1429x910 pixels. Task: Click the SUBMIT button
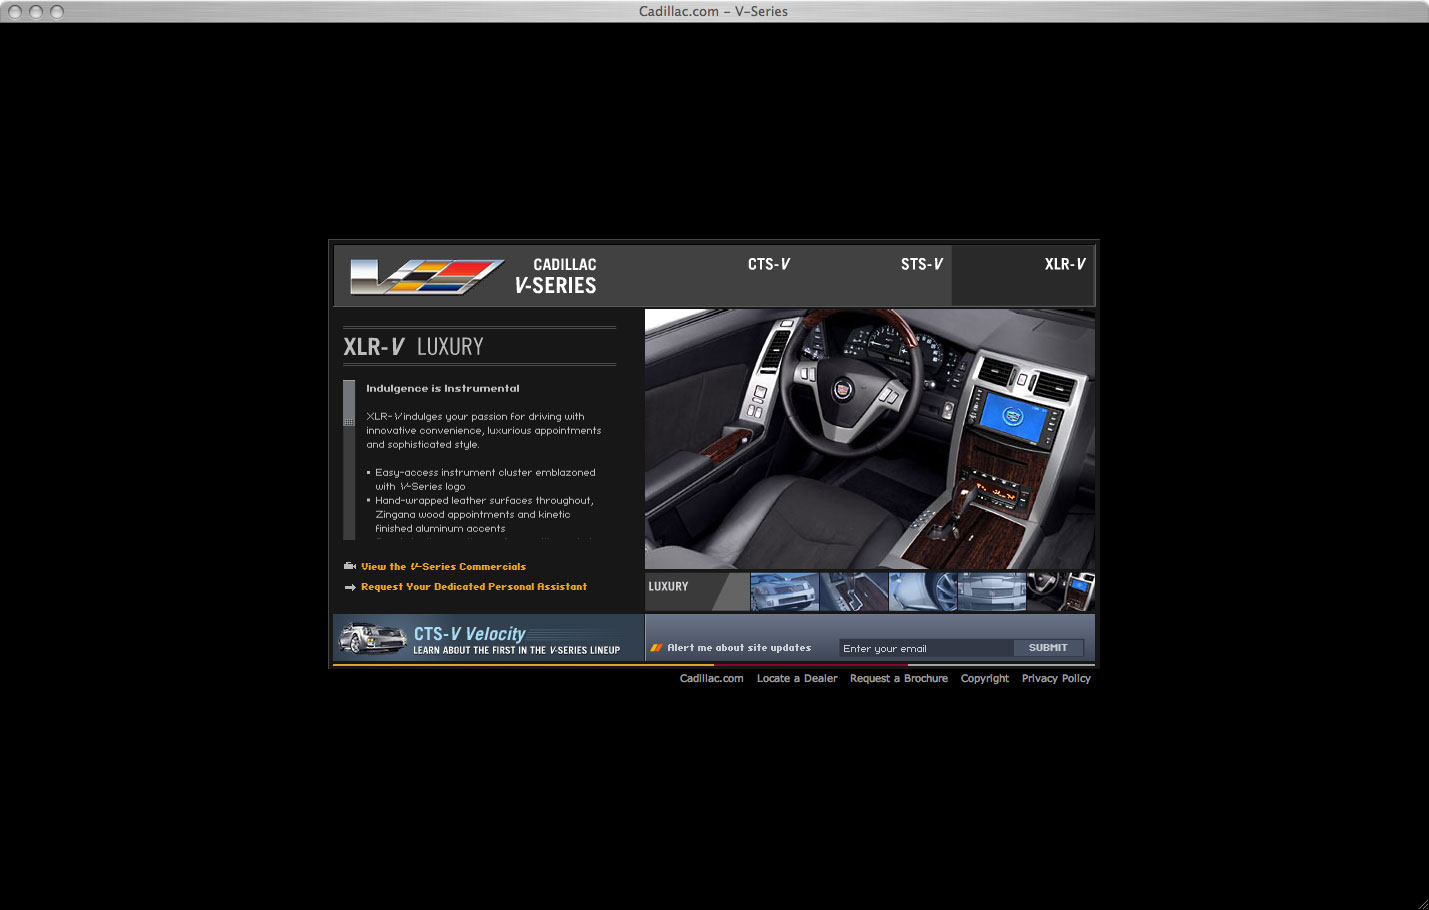tap(1048, 648)
